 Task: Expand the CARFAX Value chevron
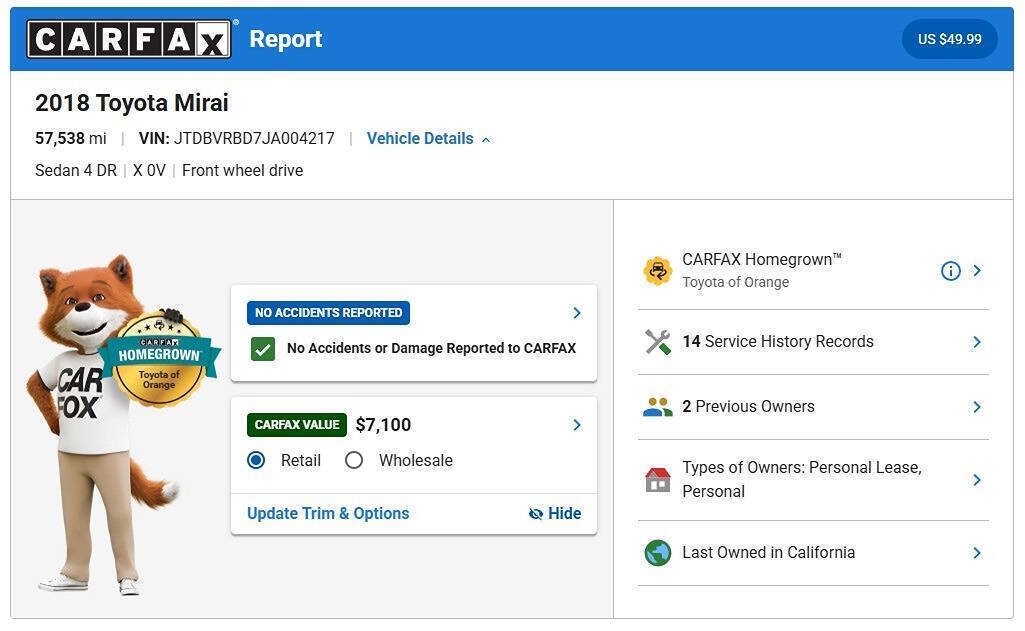point(577,425)
